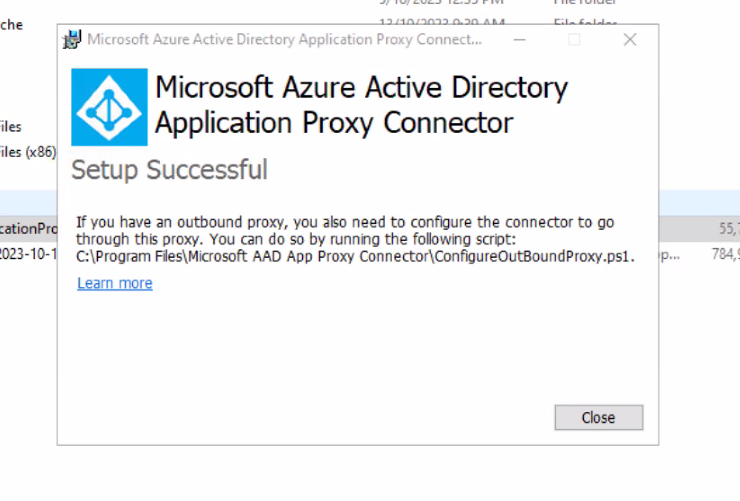
Task: Click the Application Proxy Connector heading line
Action: coord(334,123)
